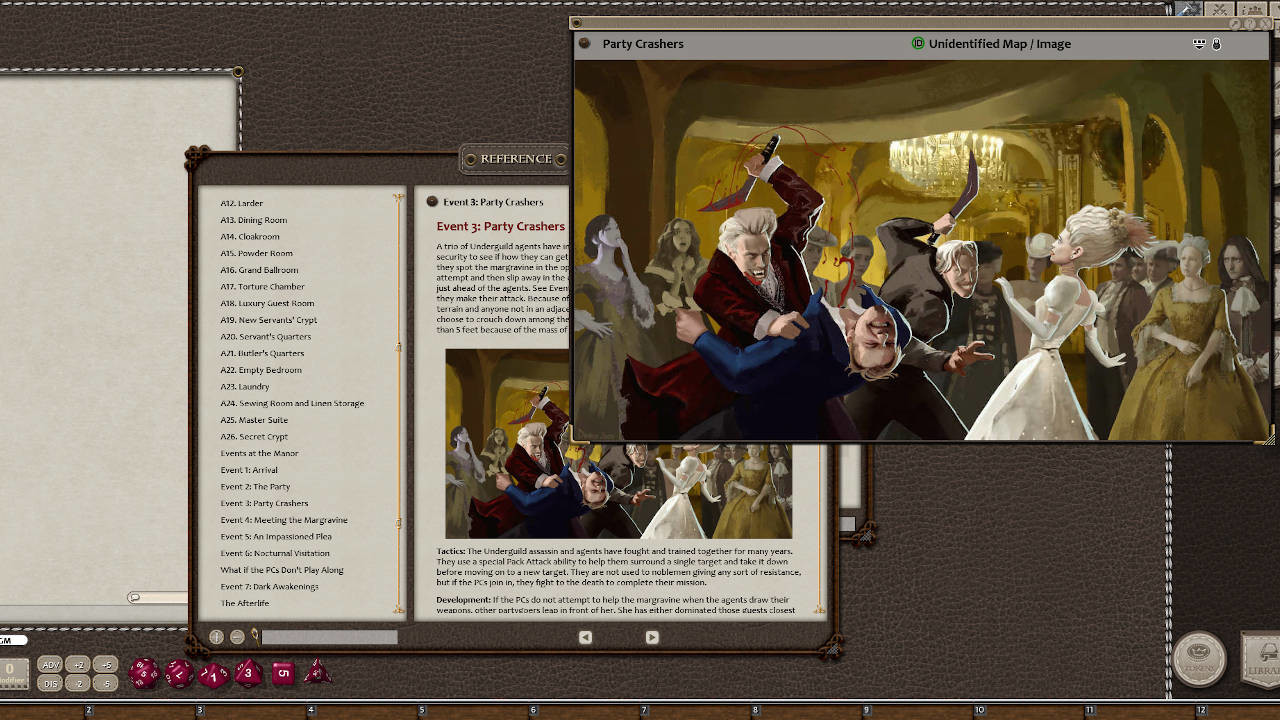Viewport: 1280px width, 720px height.
Task: Click the Party Crashers window title header
Action: click(x=643, y=43)
